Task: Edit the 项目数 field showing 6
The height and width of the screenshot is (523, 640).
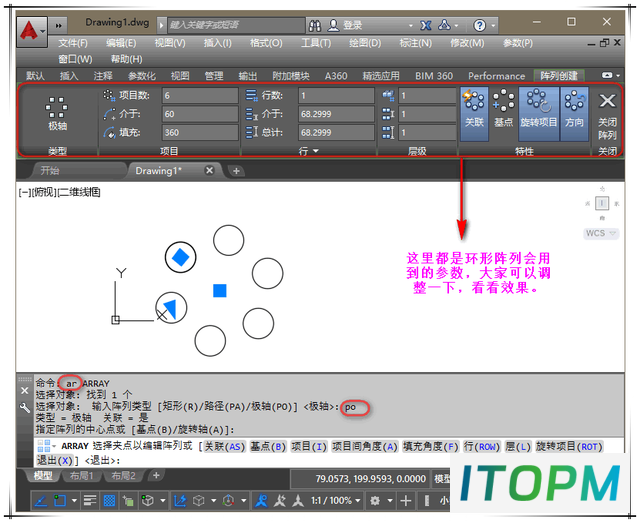Action: (200, 96)
